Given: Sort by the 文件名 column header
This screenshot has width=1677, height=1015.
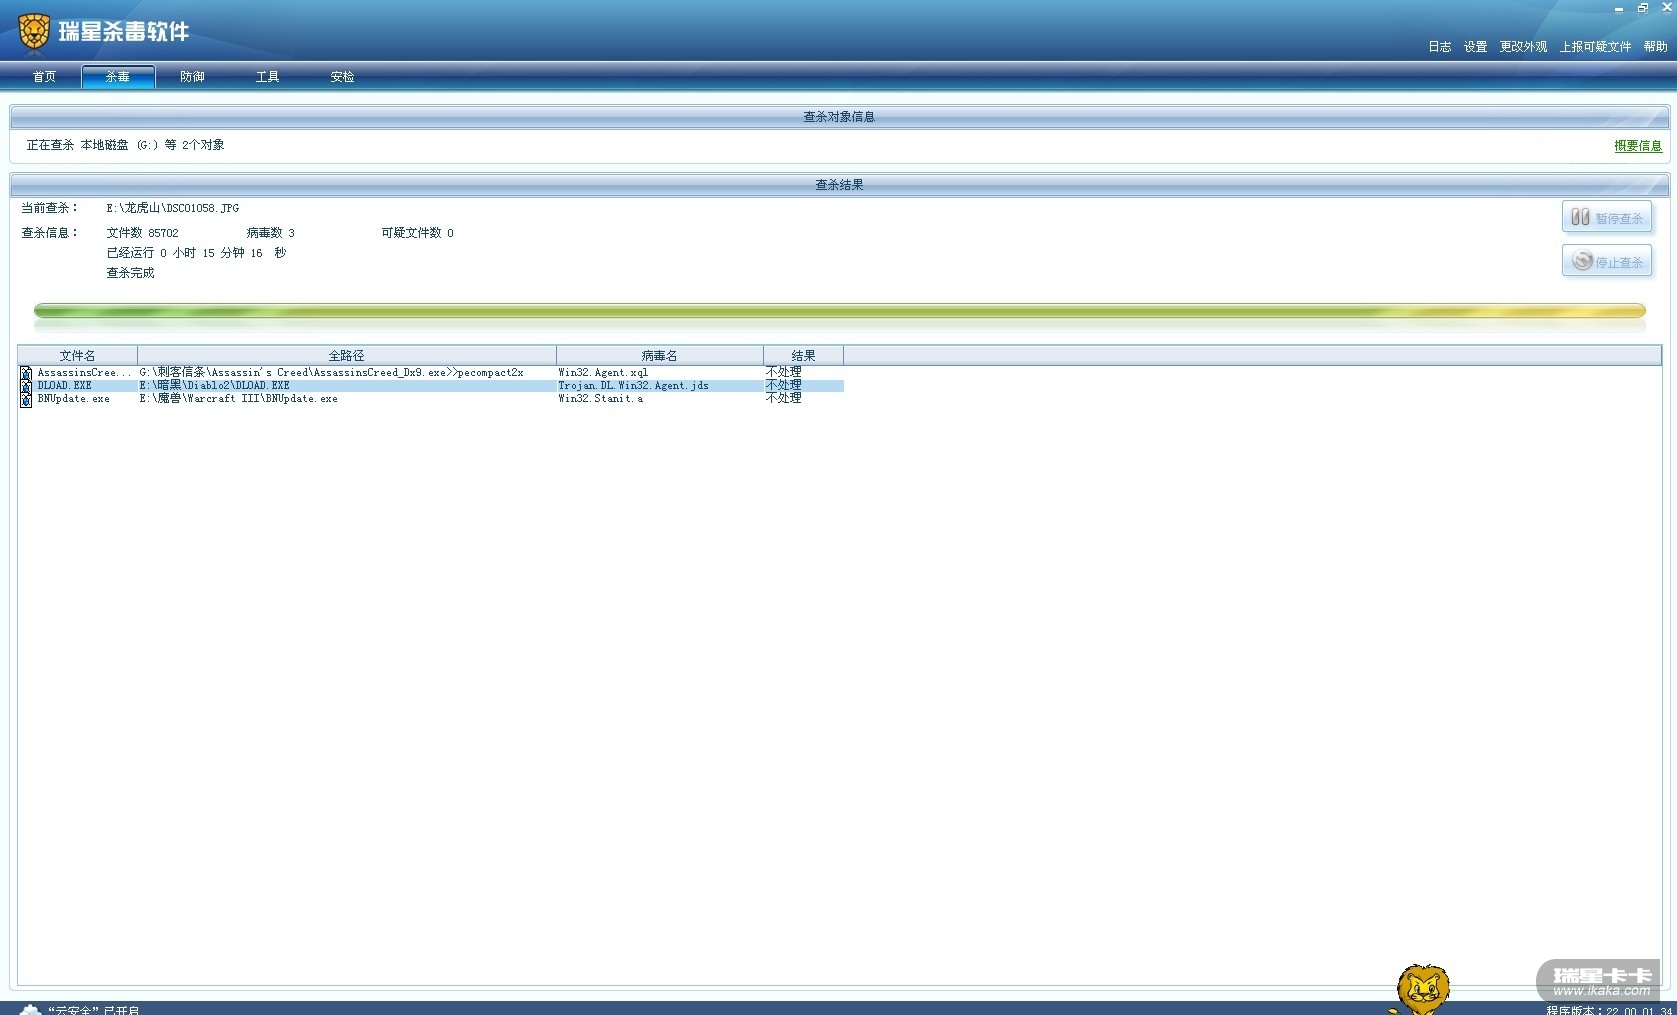Looking at the screenshot, I should pos(77,356).
